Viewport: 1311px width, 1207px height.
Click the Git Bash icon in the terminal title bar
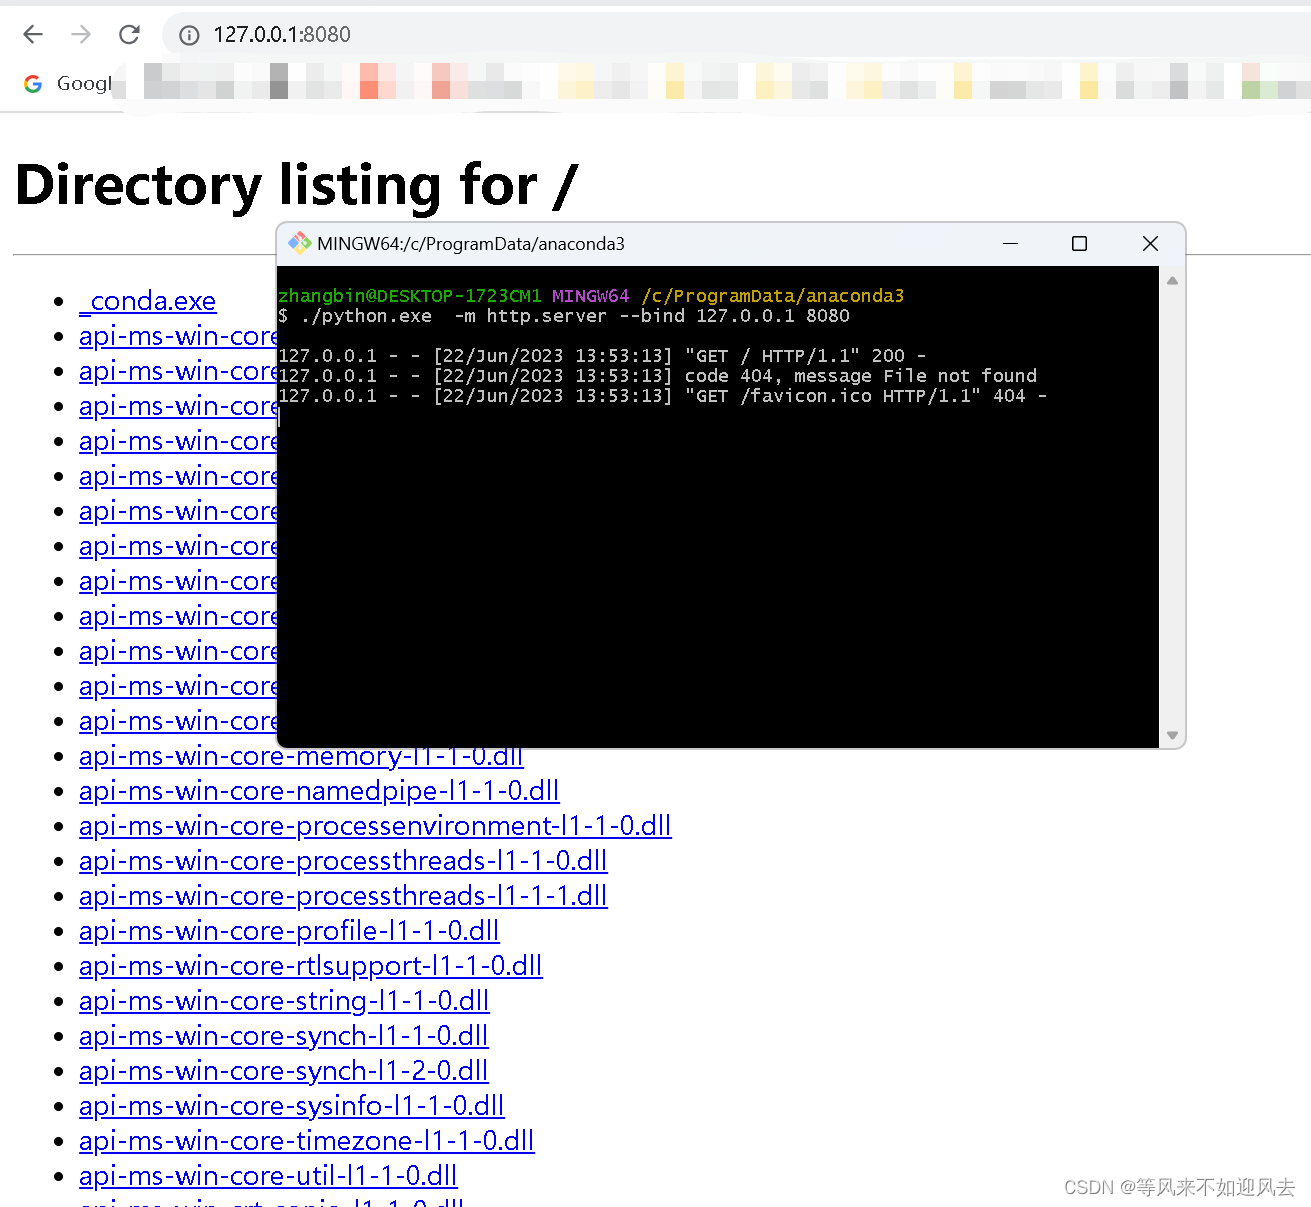click(299, 243)
